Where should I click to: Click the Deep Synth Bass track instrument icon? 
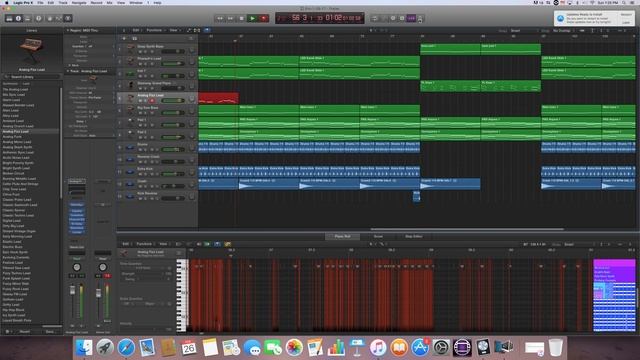coord(130,49)
